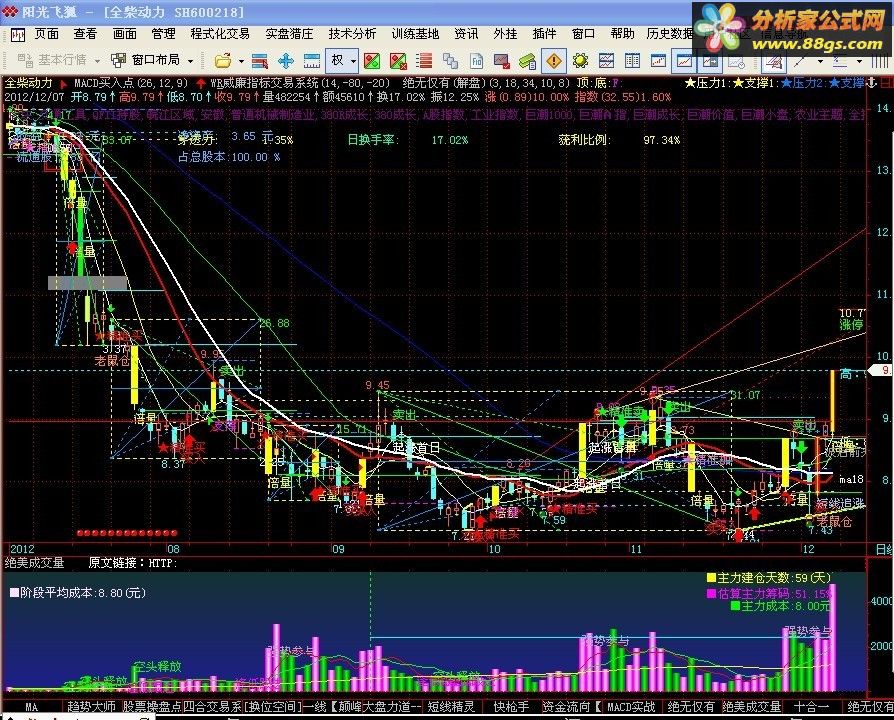Image resolution: width=894 pixels, height=720 pixels.
Task: Click the chart with red checkmark icon
Action: click(x=502, y=61)
